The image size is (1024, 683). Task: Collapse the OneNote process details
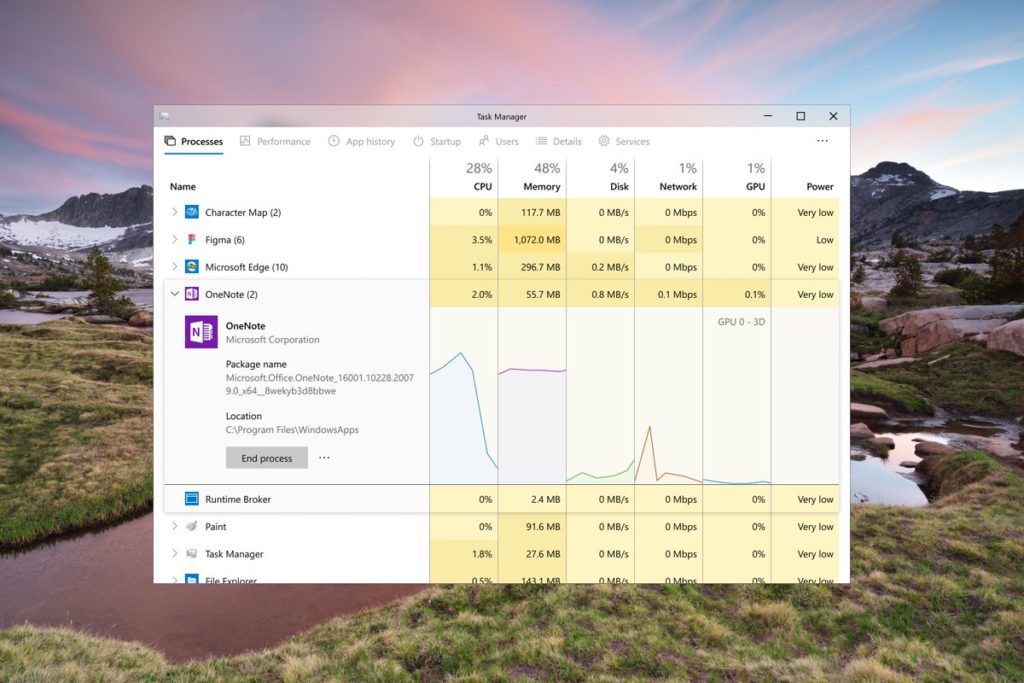tap(174, 294)
